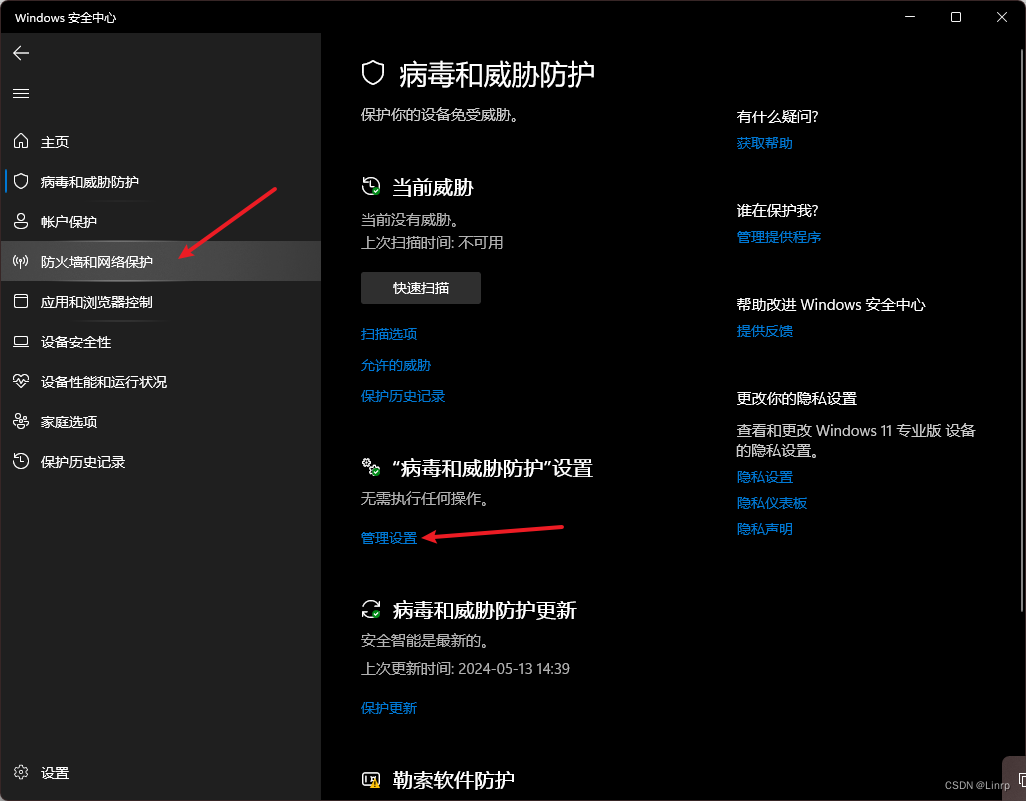Open 隐私设置 link
The image size is (1026, 801).
pyautogui.click(x=764, y=477)
